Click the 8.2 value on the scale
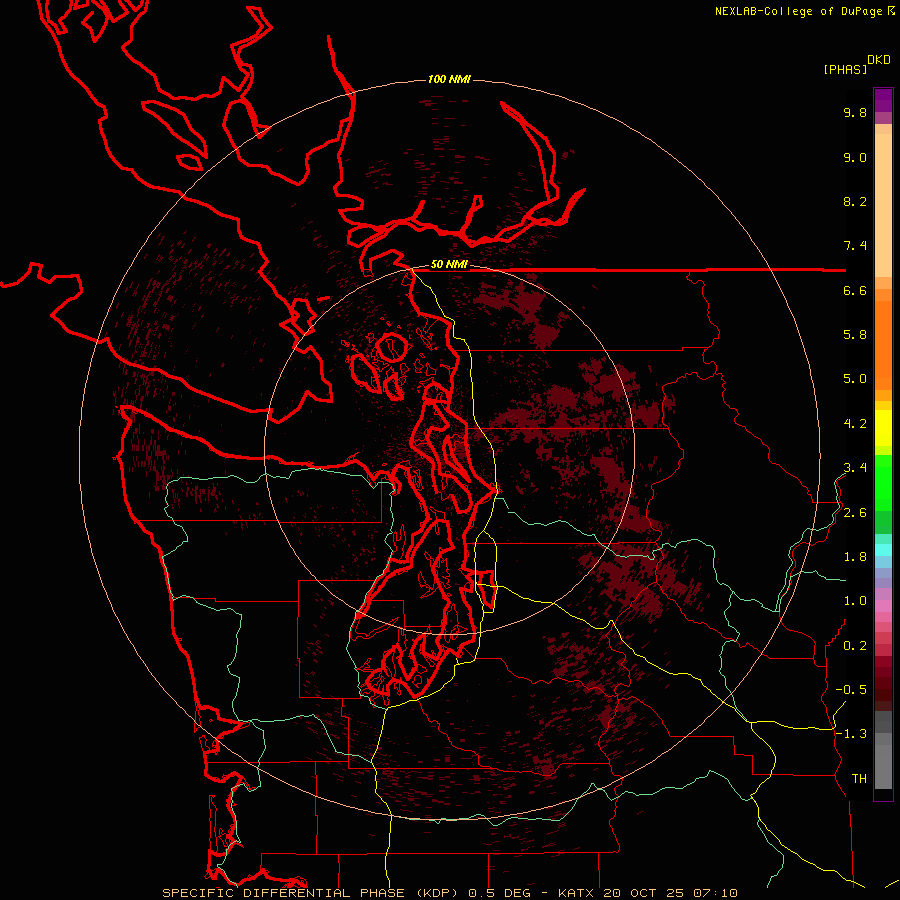Viewport: 900px width, 900px height. 855,201
